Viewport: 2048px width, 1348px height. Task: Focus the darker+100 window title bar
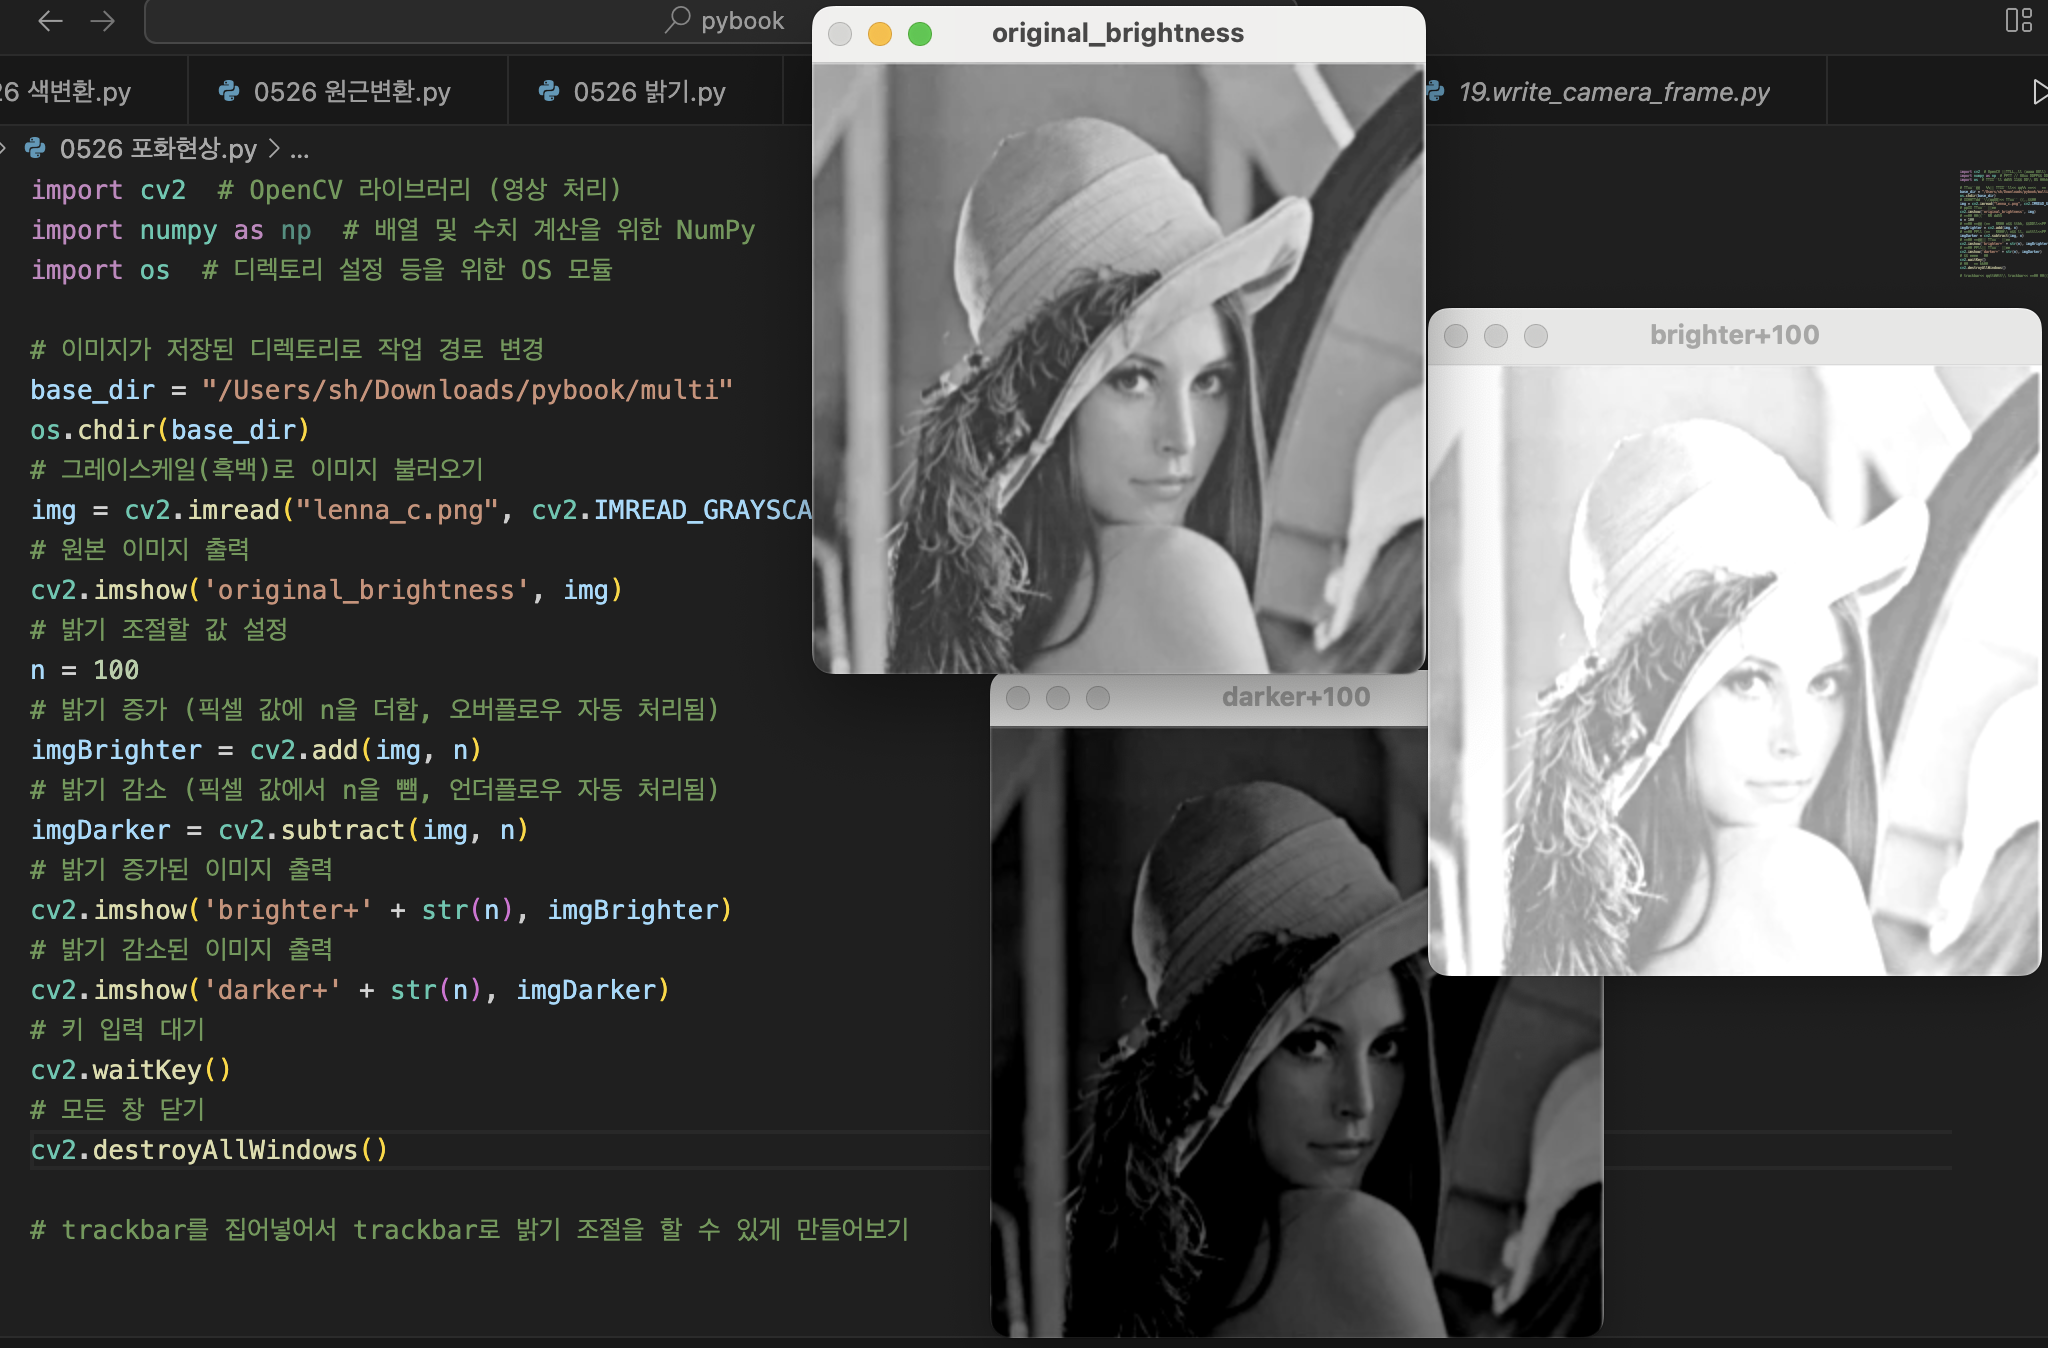tap(1295, 697)
